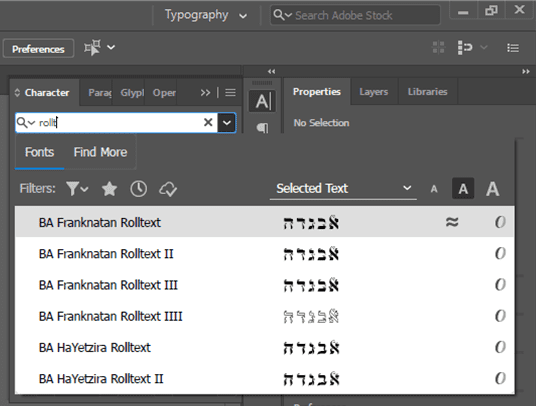Viewport: 536px width, 406px height.
Task: Open the Character panel flyout menu
Action: point(230,93)
